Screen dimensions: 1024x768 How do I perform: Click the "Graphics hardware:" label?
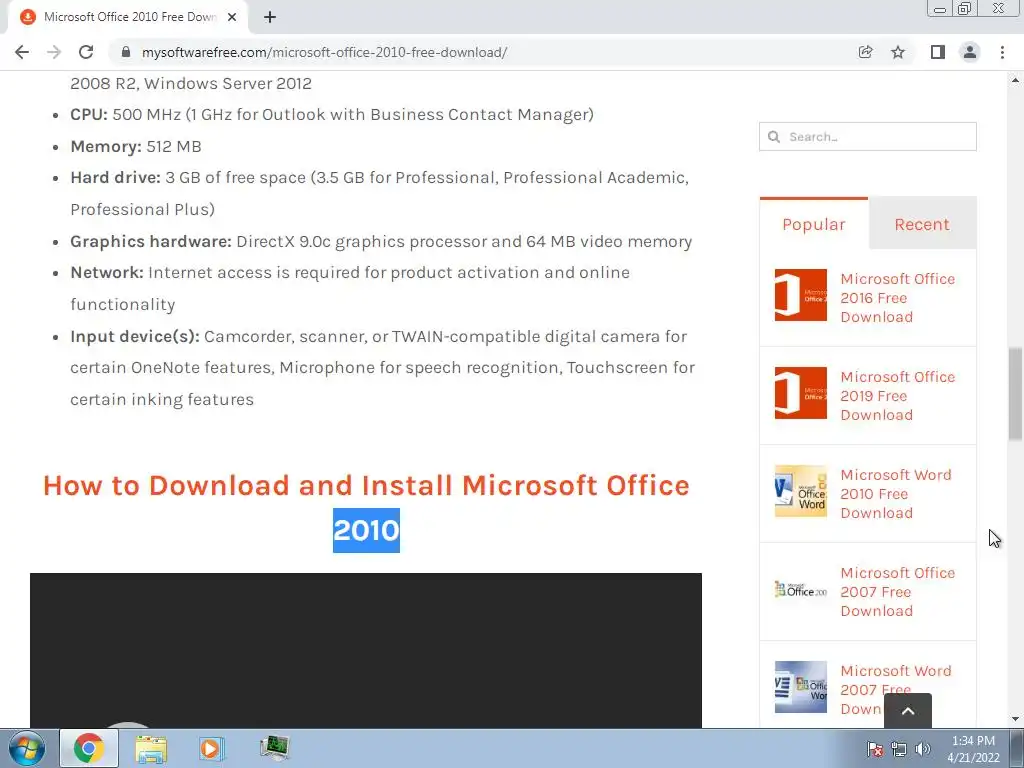point(151,242)
